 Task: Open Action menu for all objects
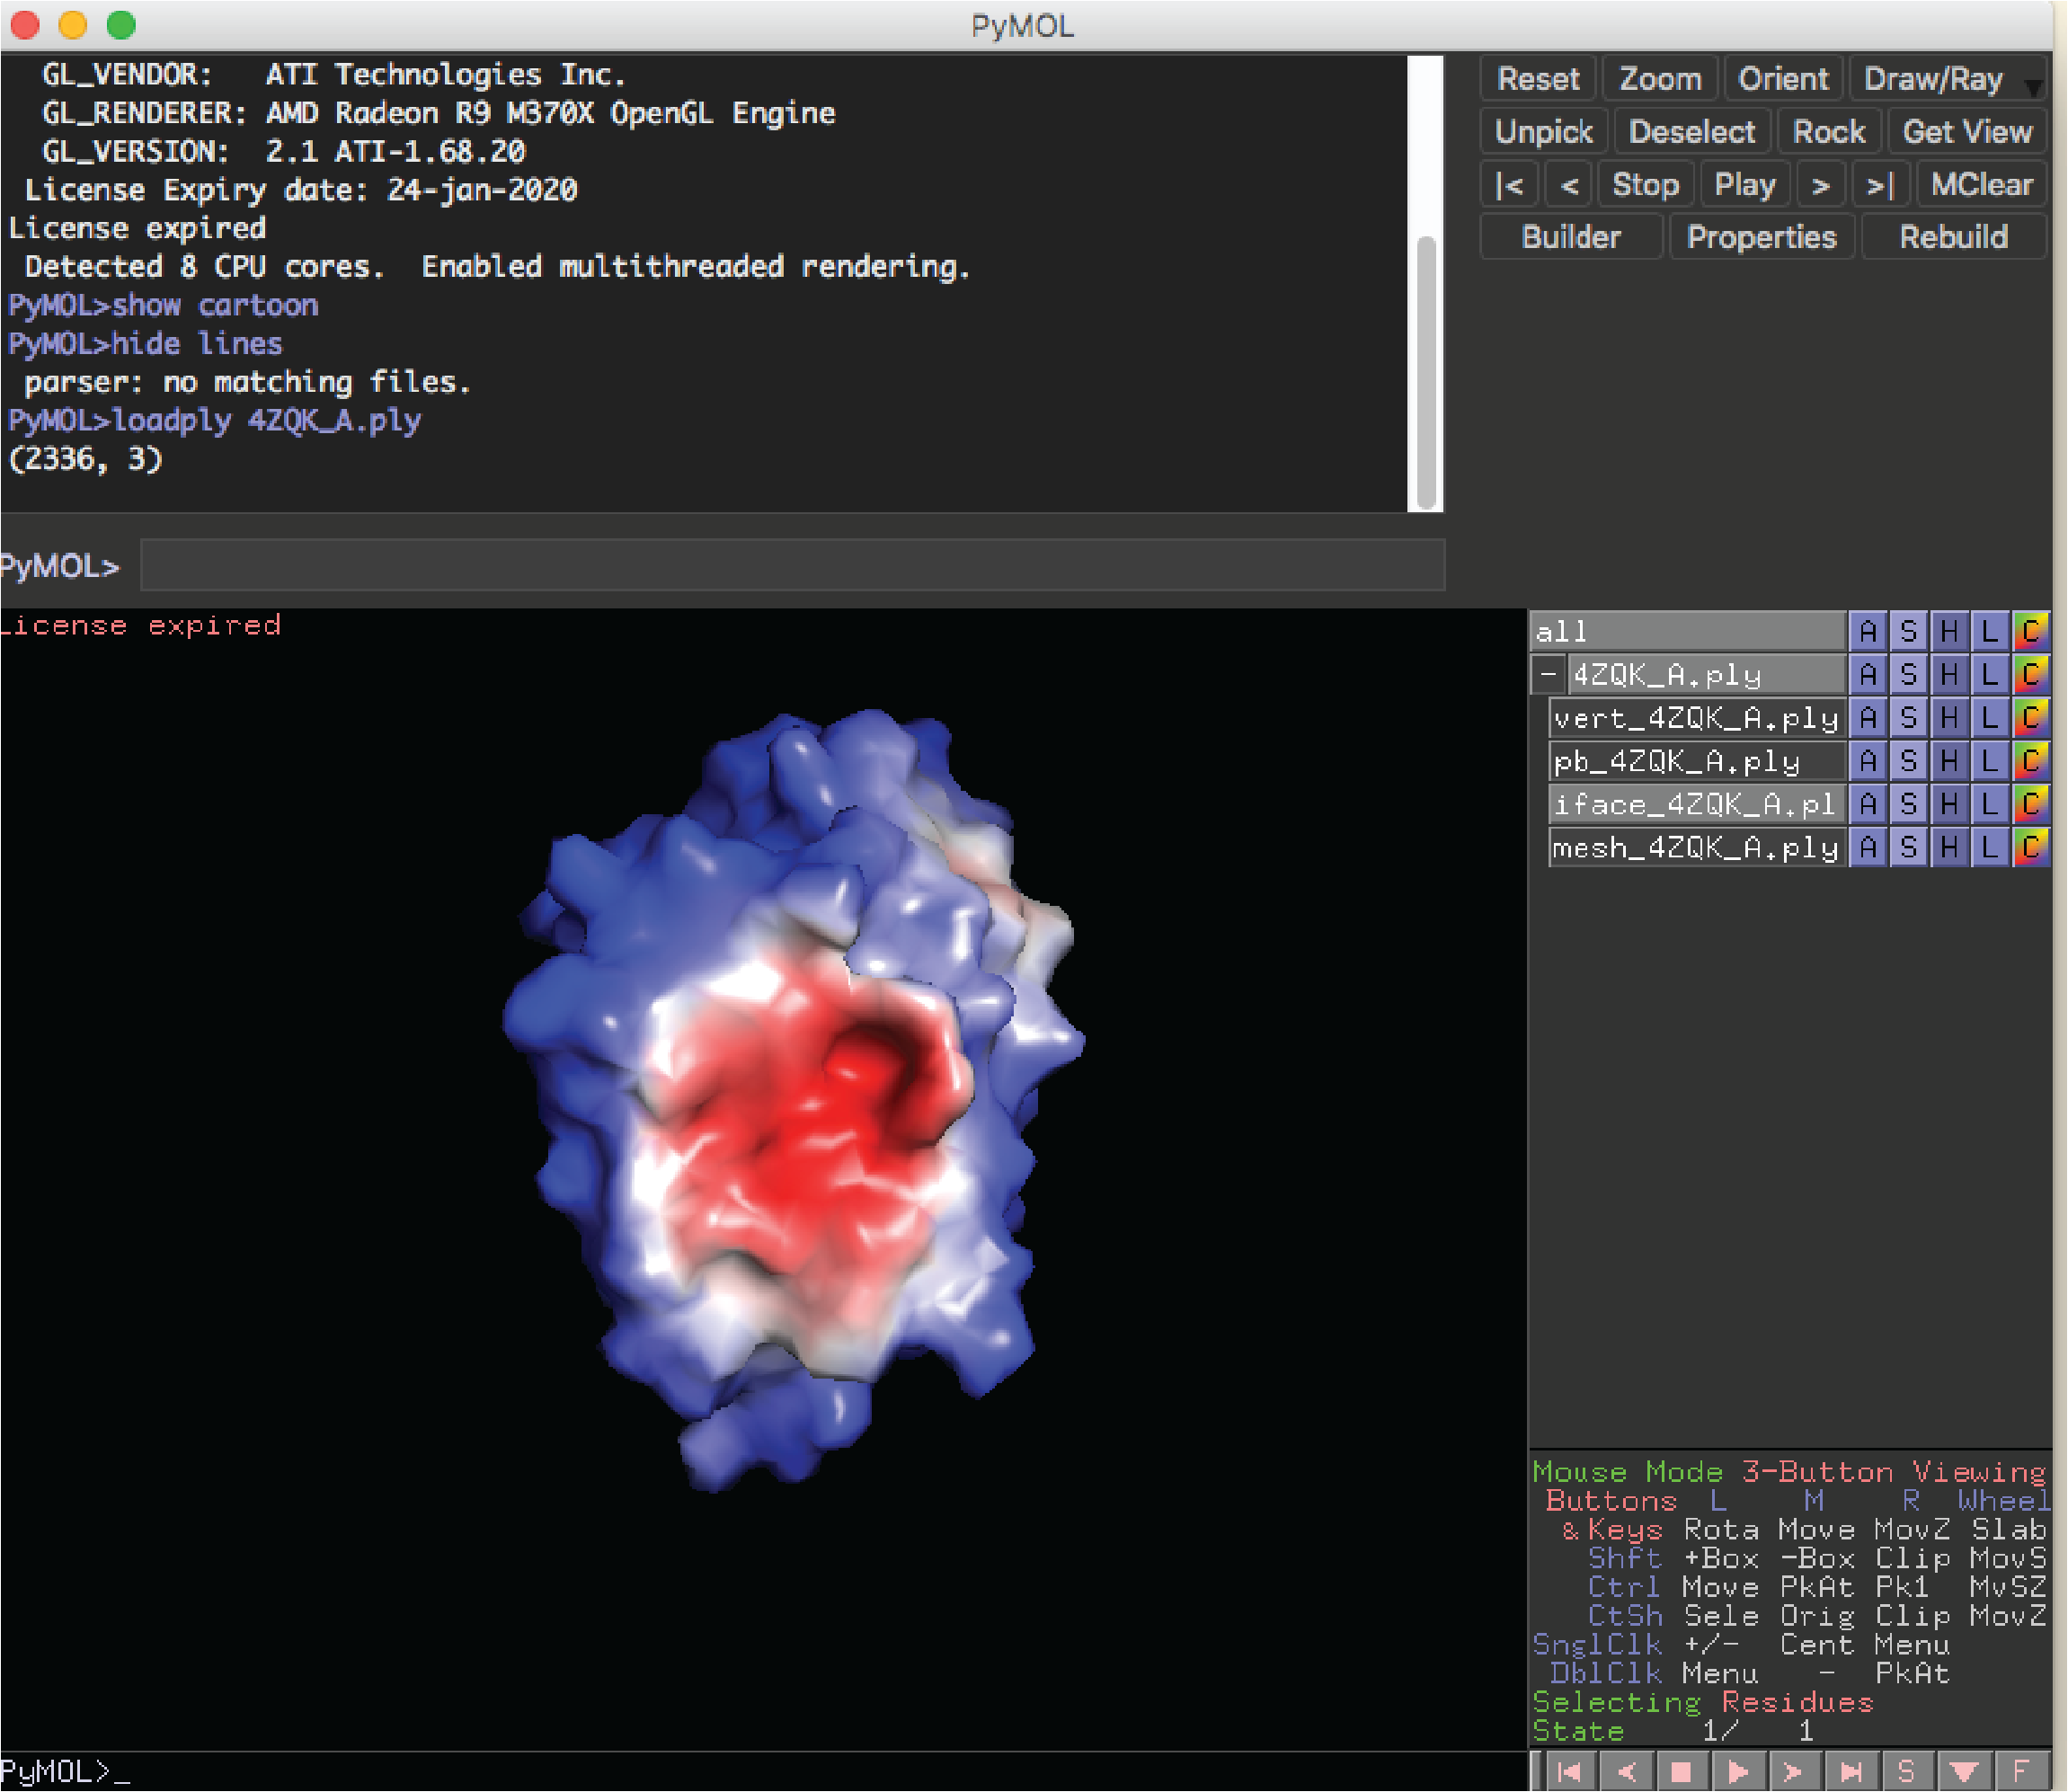(1867, 632)
